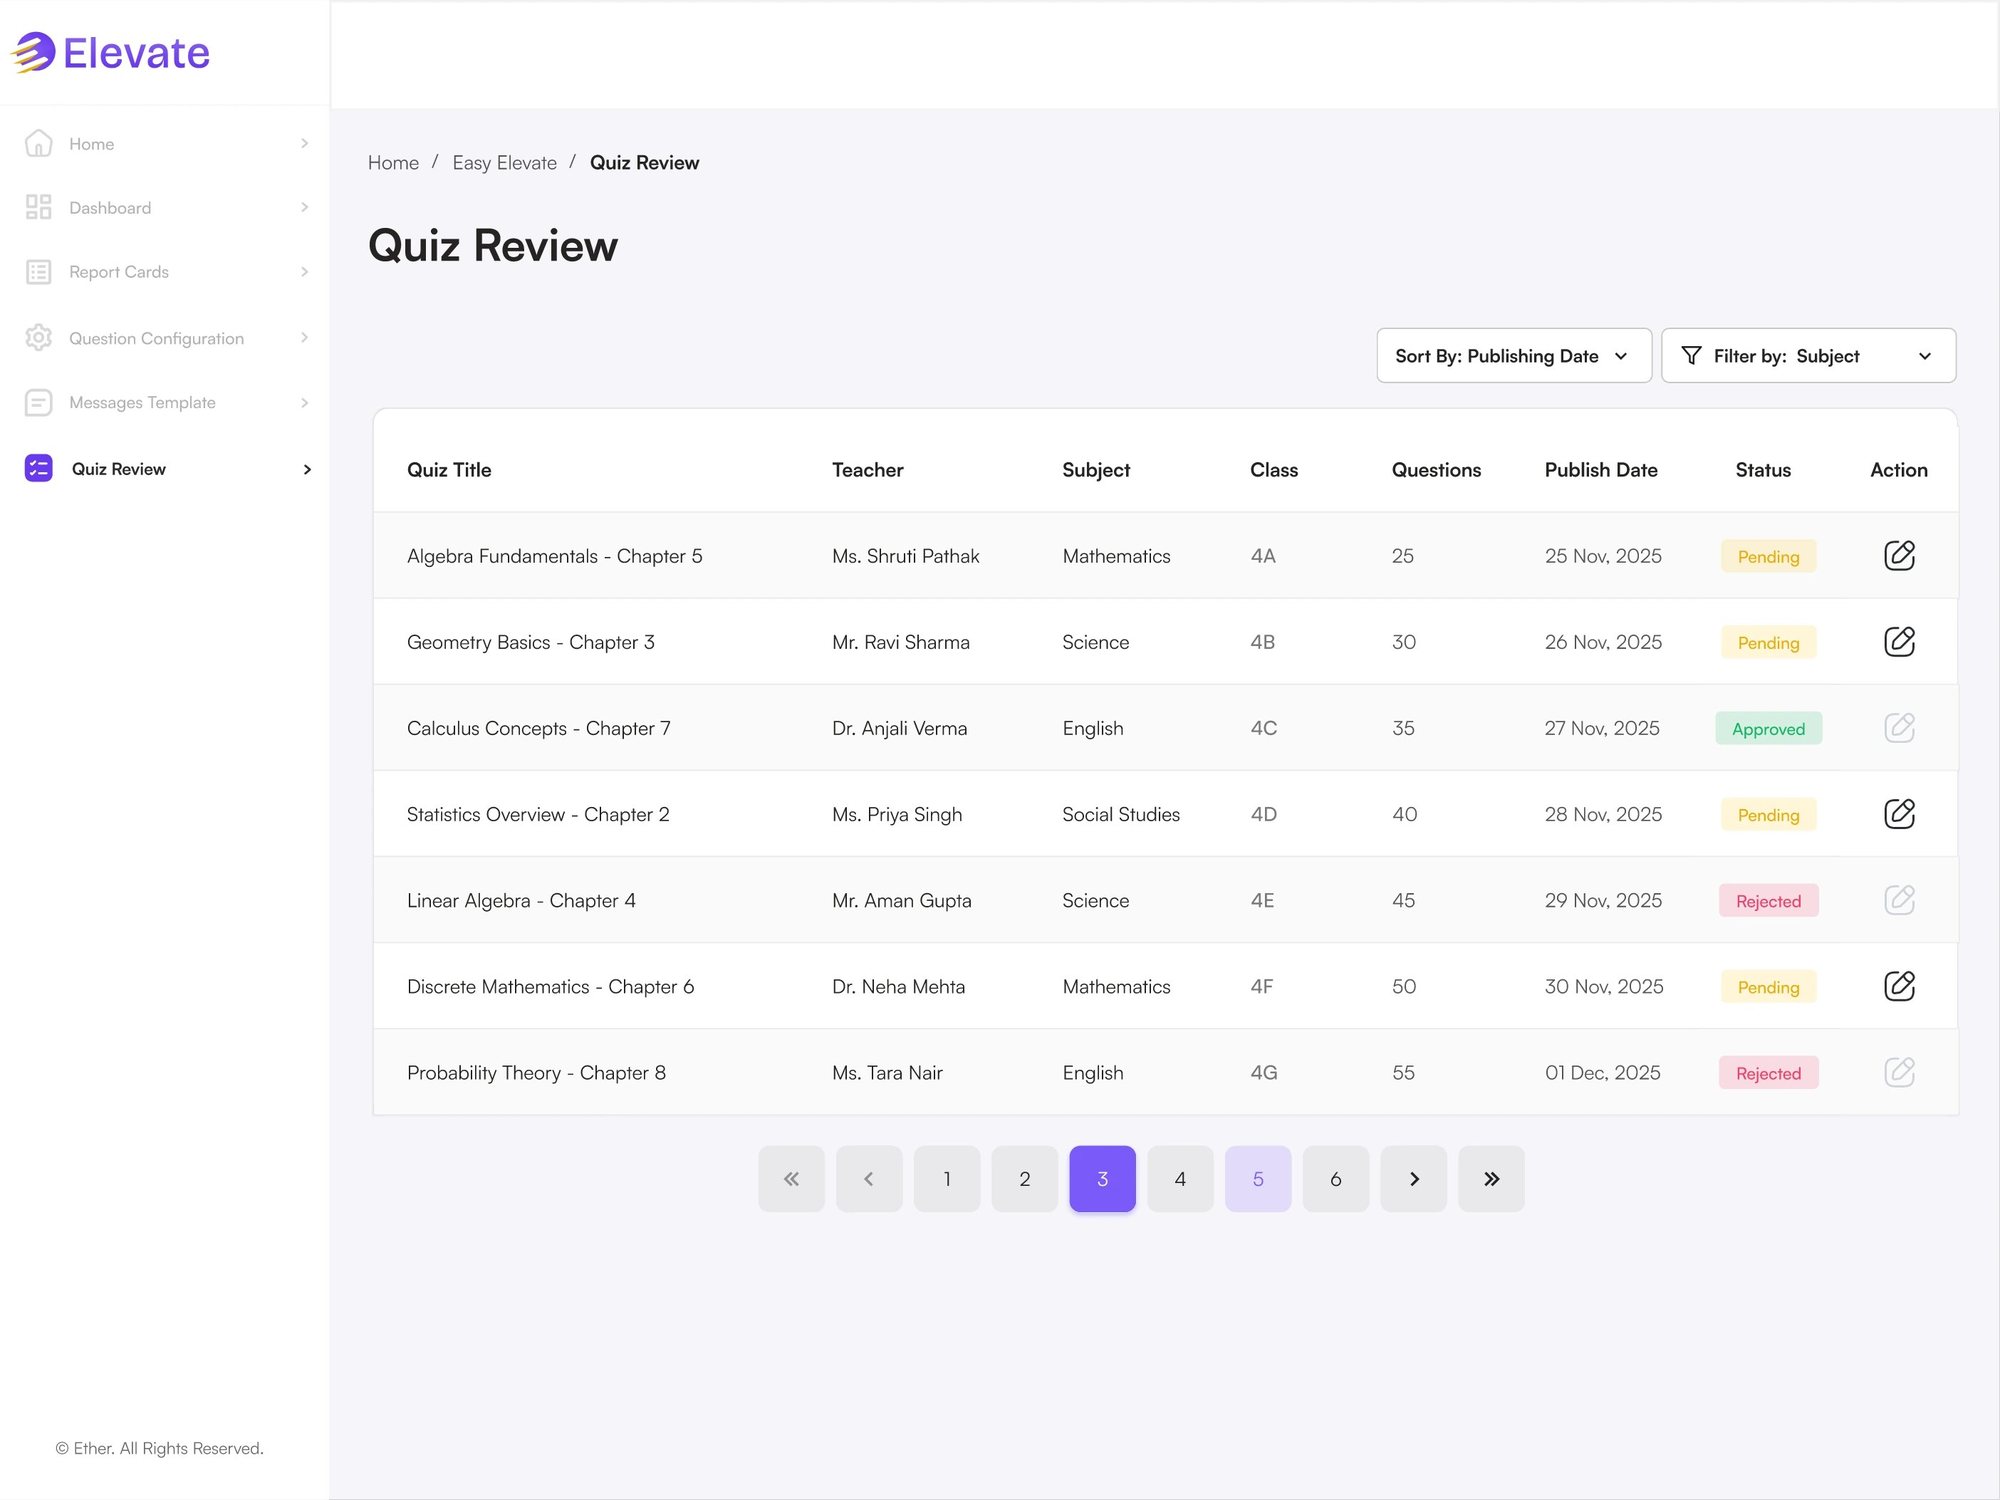Go to page 2

tap(1025, 1179)
